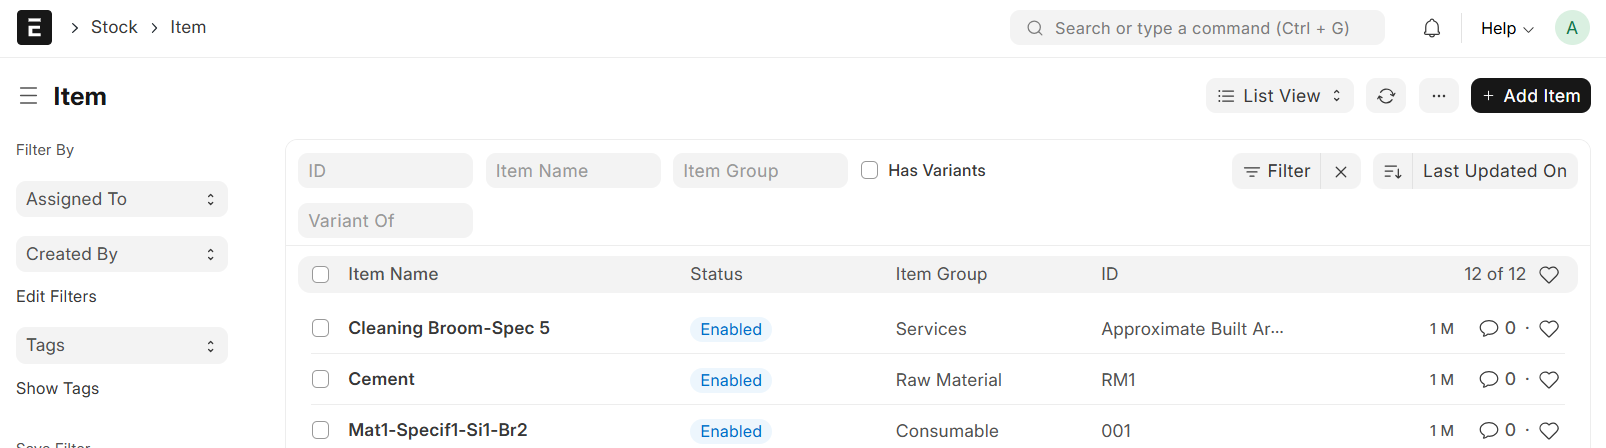Expand the Assigned To dropdown
Screen dimensions: 1606x448
pos(122,199)
